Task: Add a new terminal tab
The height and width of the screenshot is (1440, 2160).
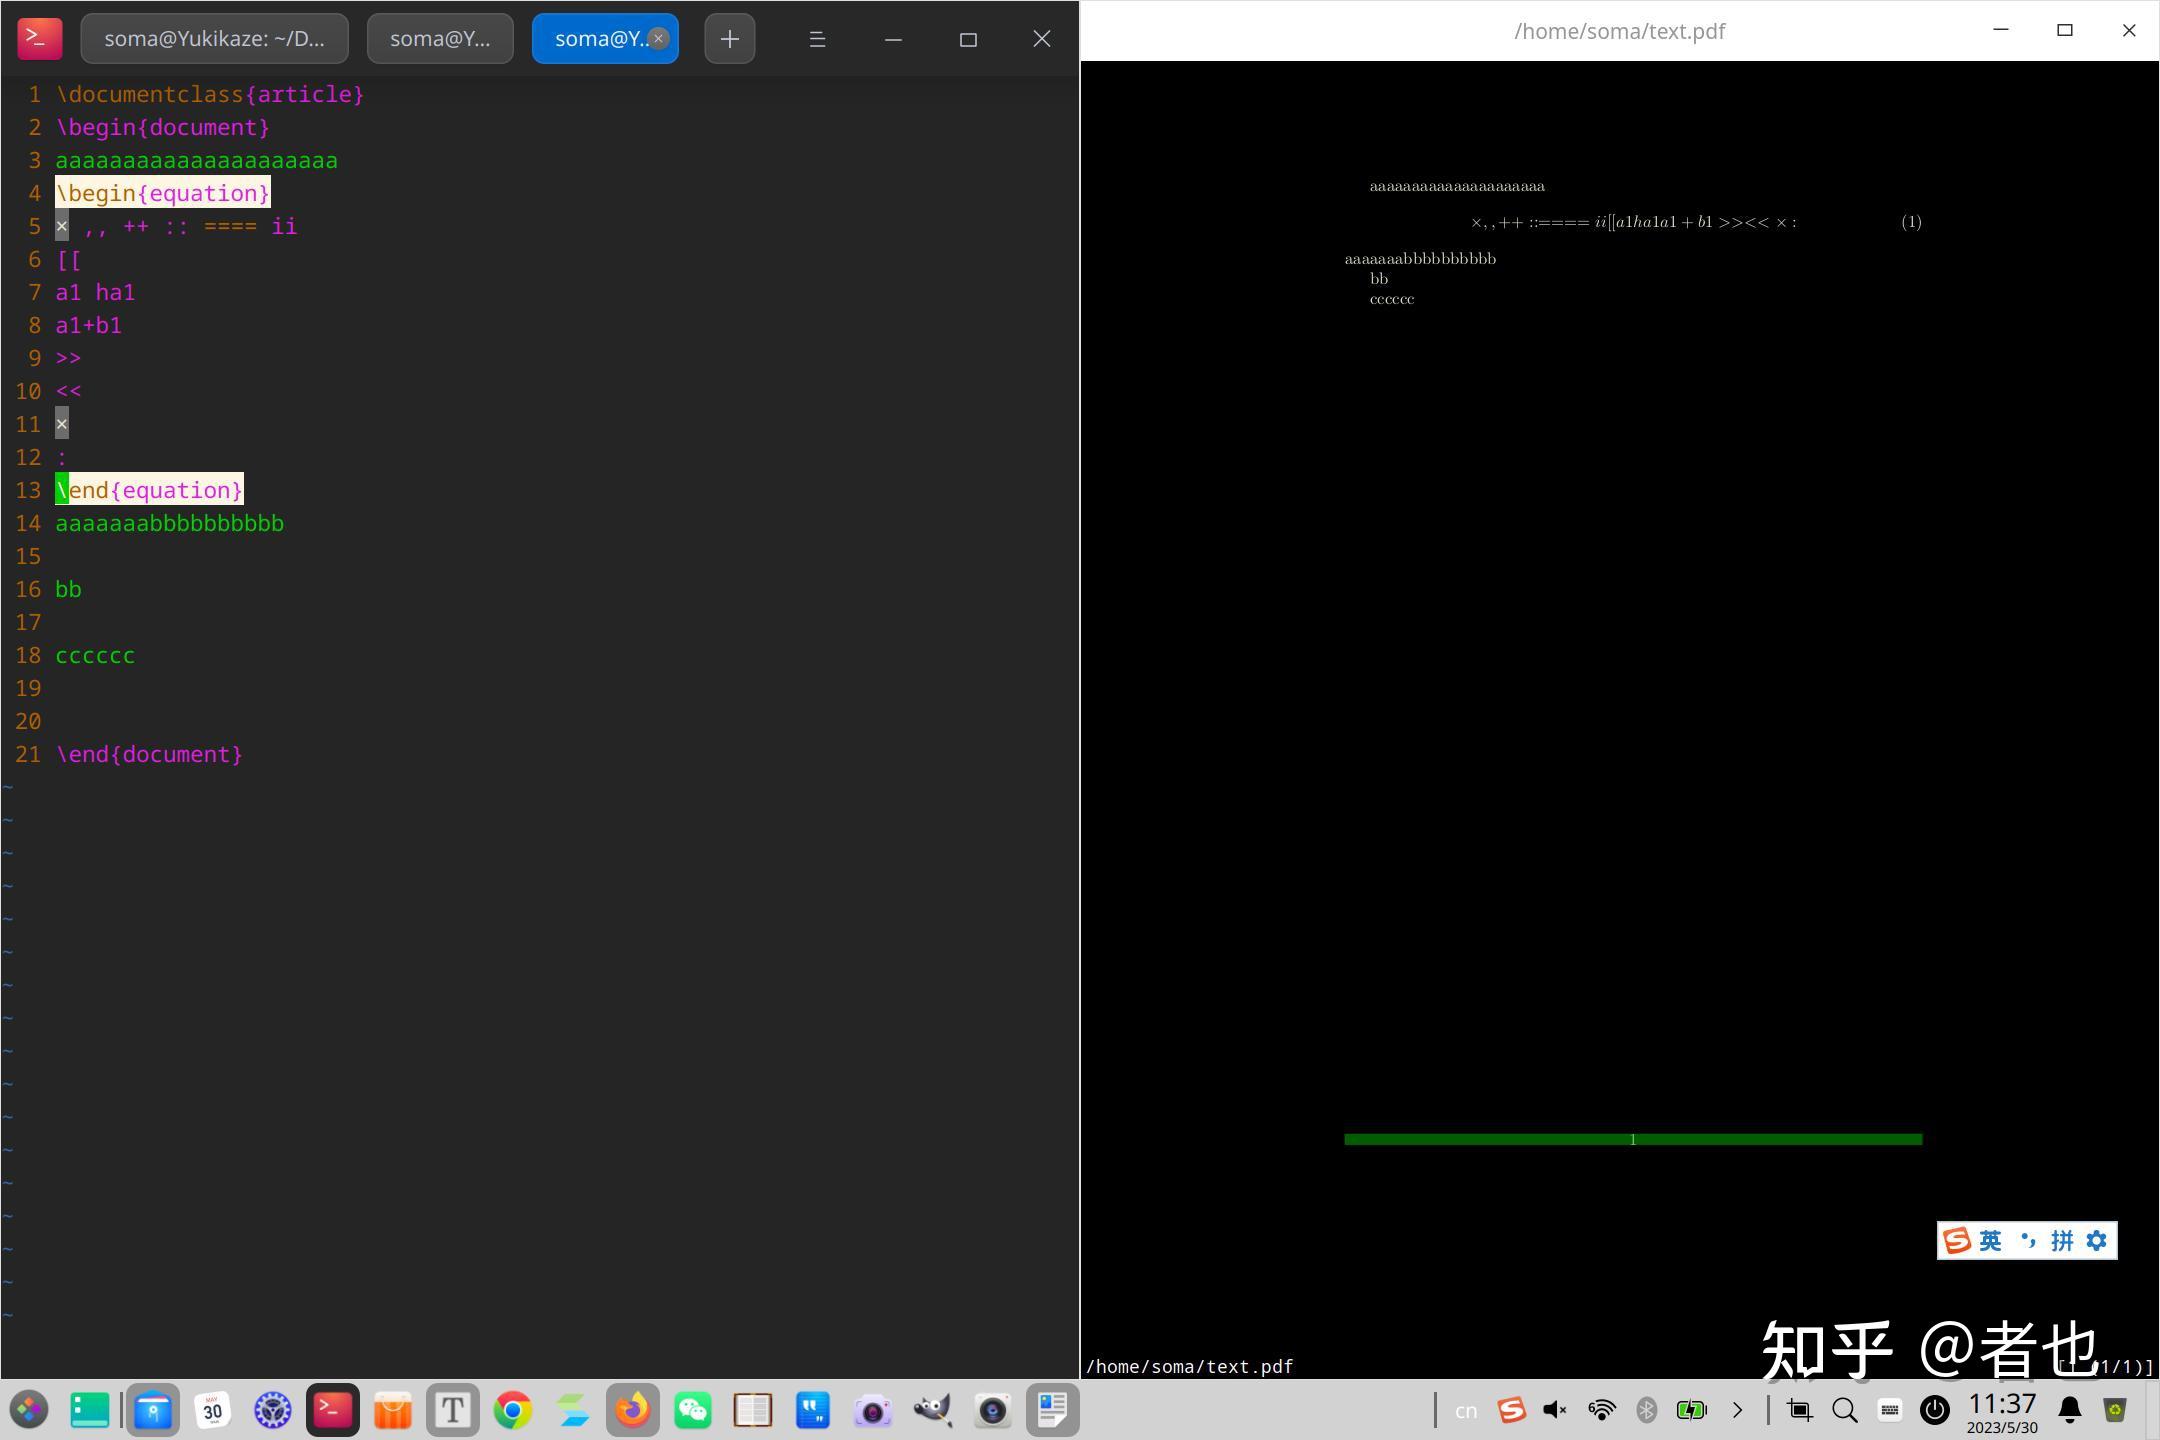Action: point(729,39)
